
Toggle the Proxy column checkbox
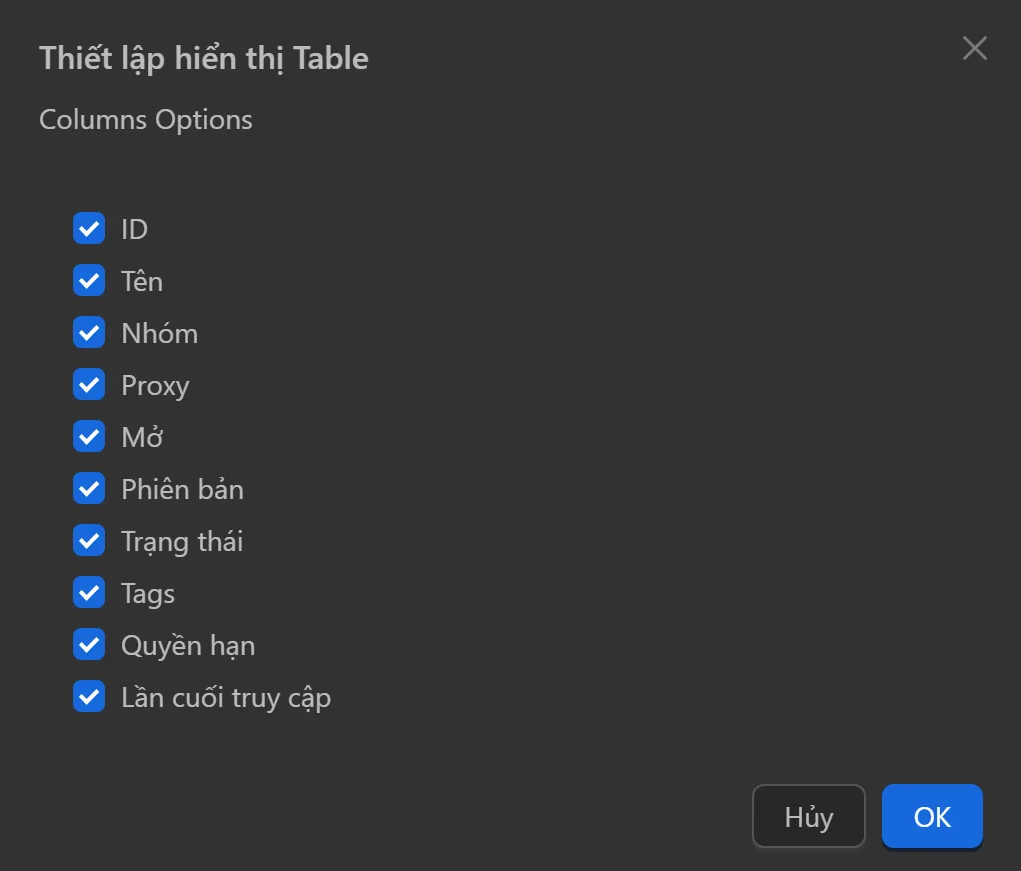(89, 384)
